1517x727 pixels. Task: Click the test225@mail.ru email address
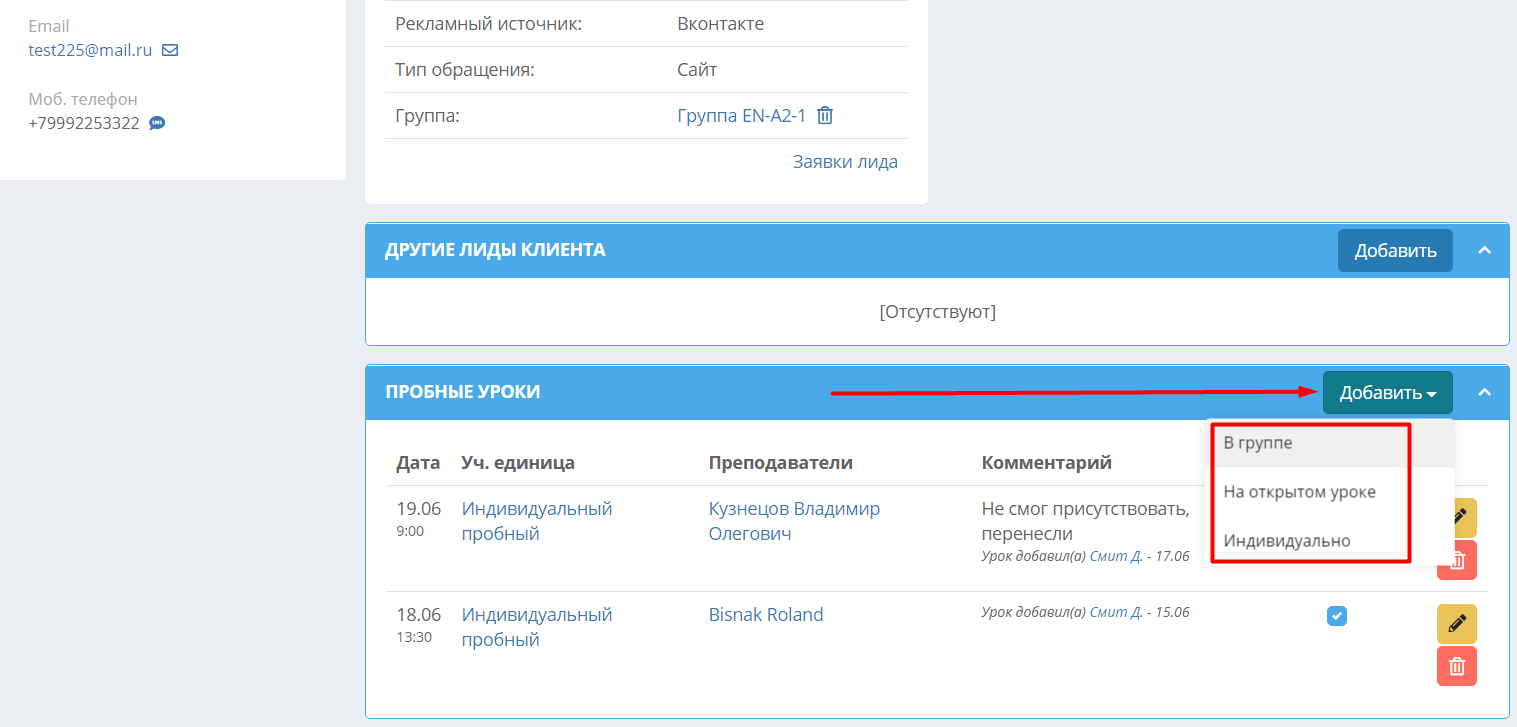point(90,50)
